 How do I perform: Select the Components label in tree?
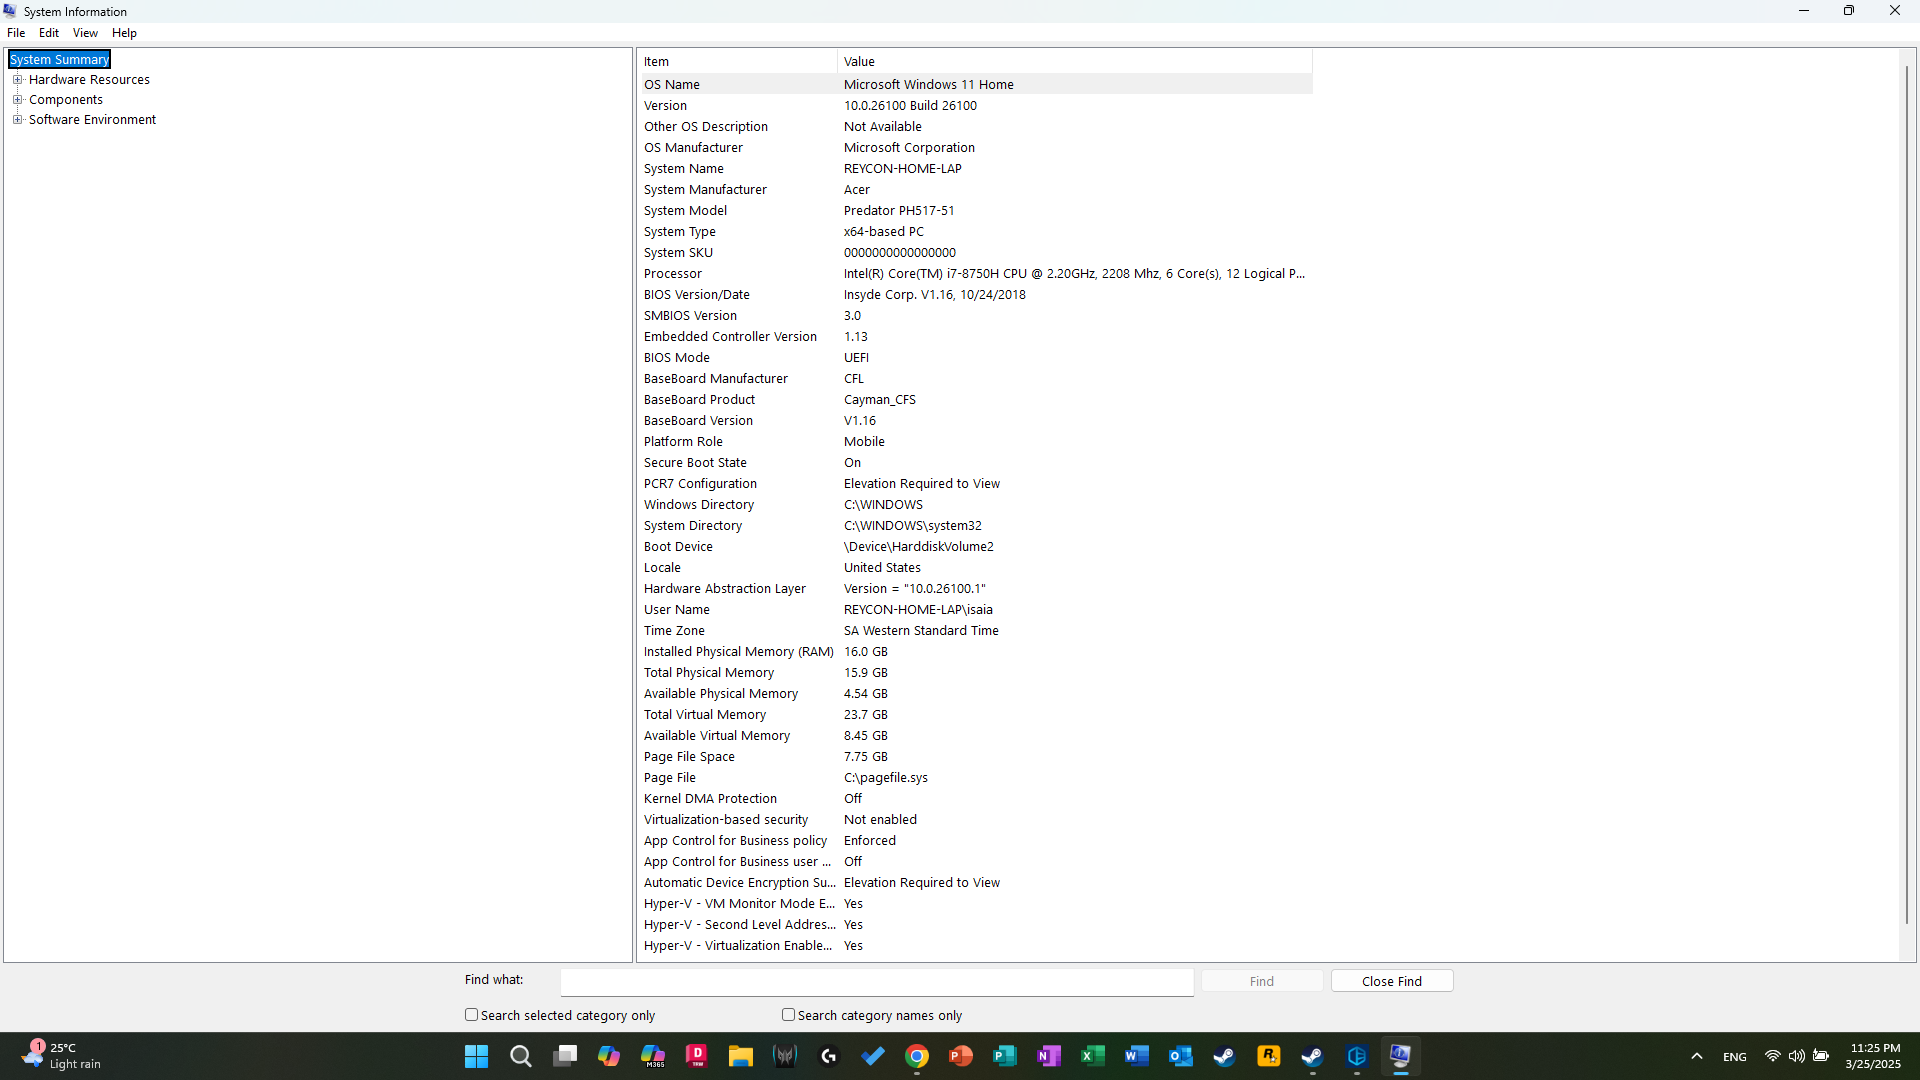coord(66,100)
